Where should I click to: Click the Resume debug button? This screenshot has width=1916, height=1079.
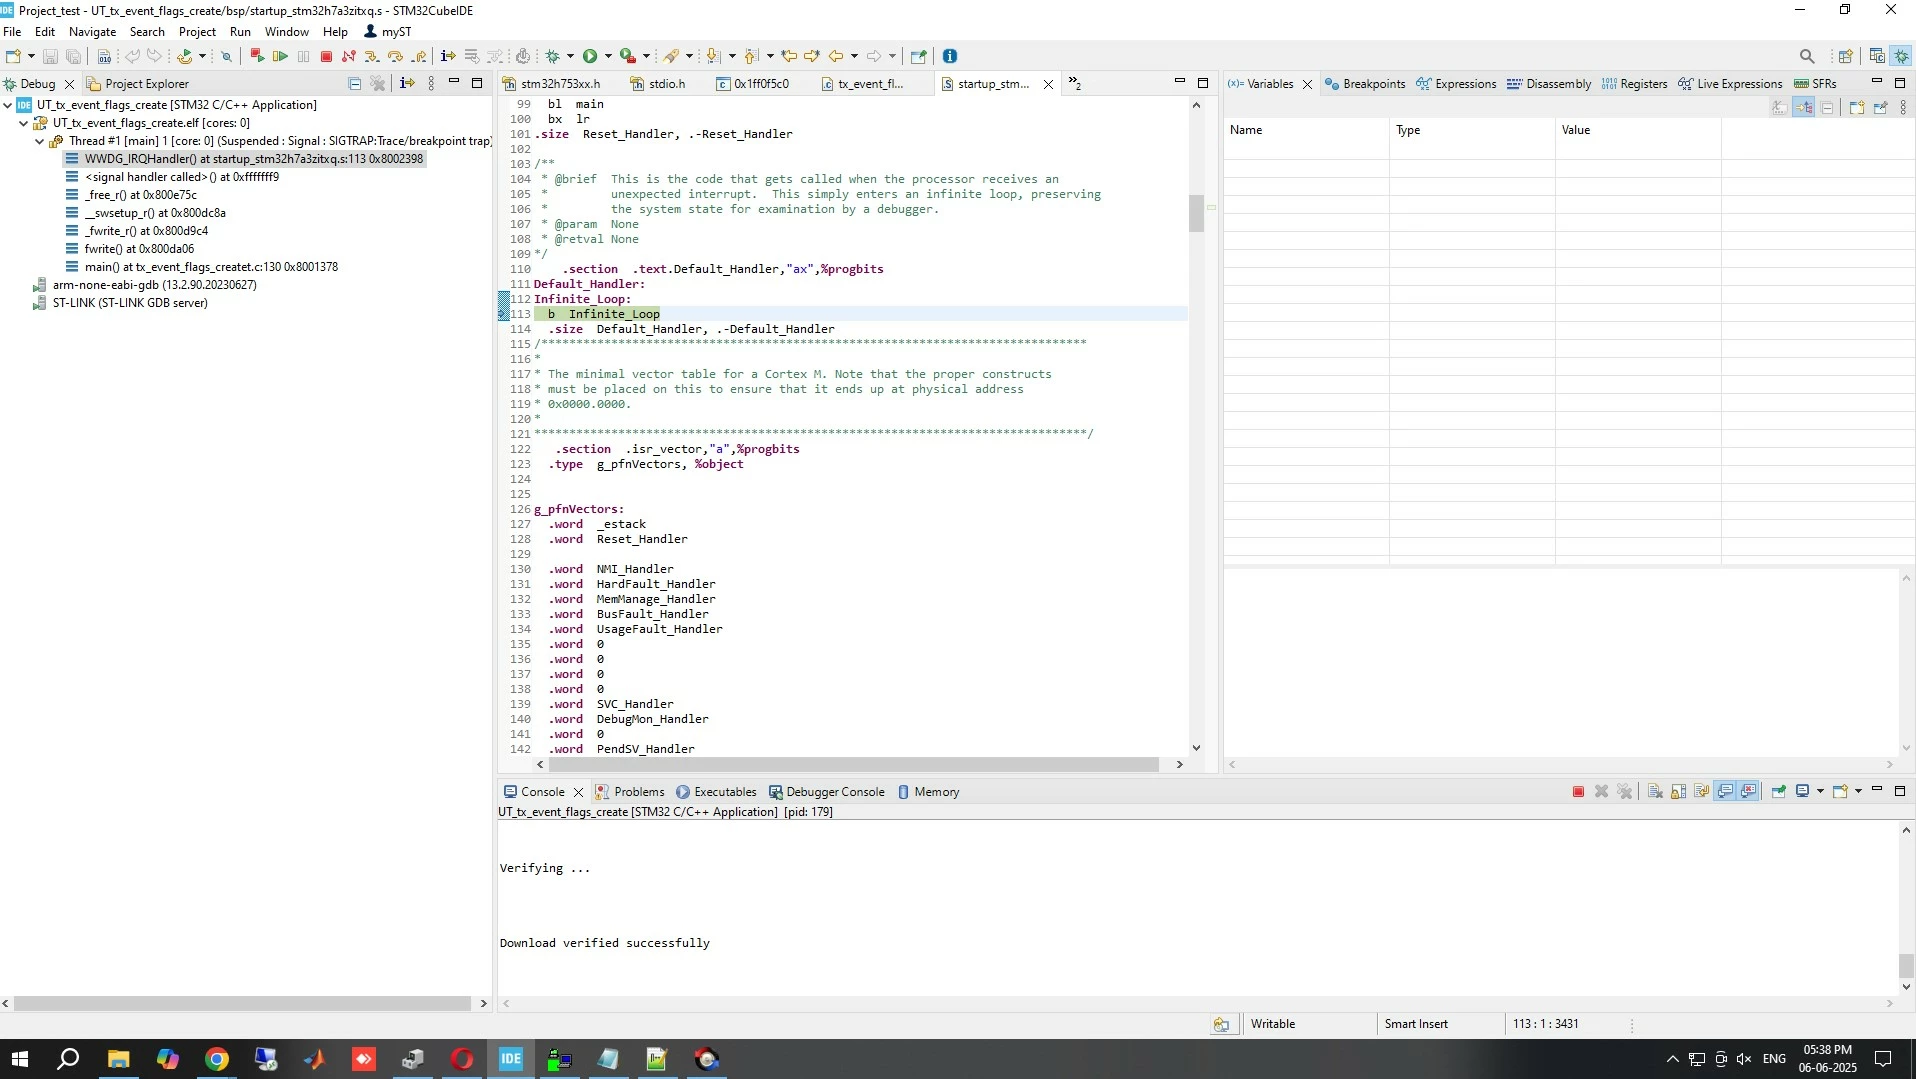coord(281,56)
